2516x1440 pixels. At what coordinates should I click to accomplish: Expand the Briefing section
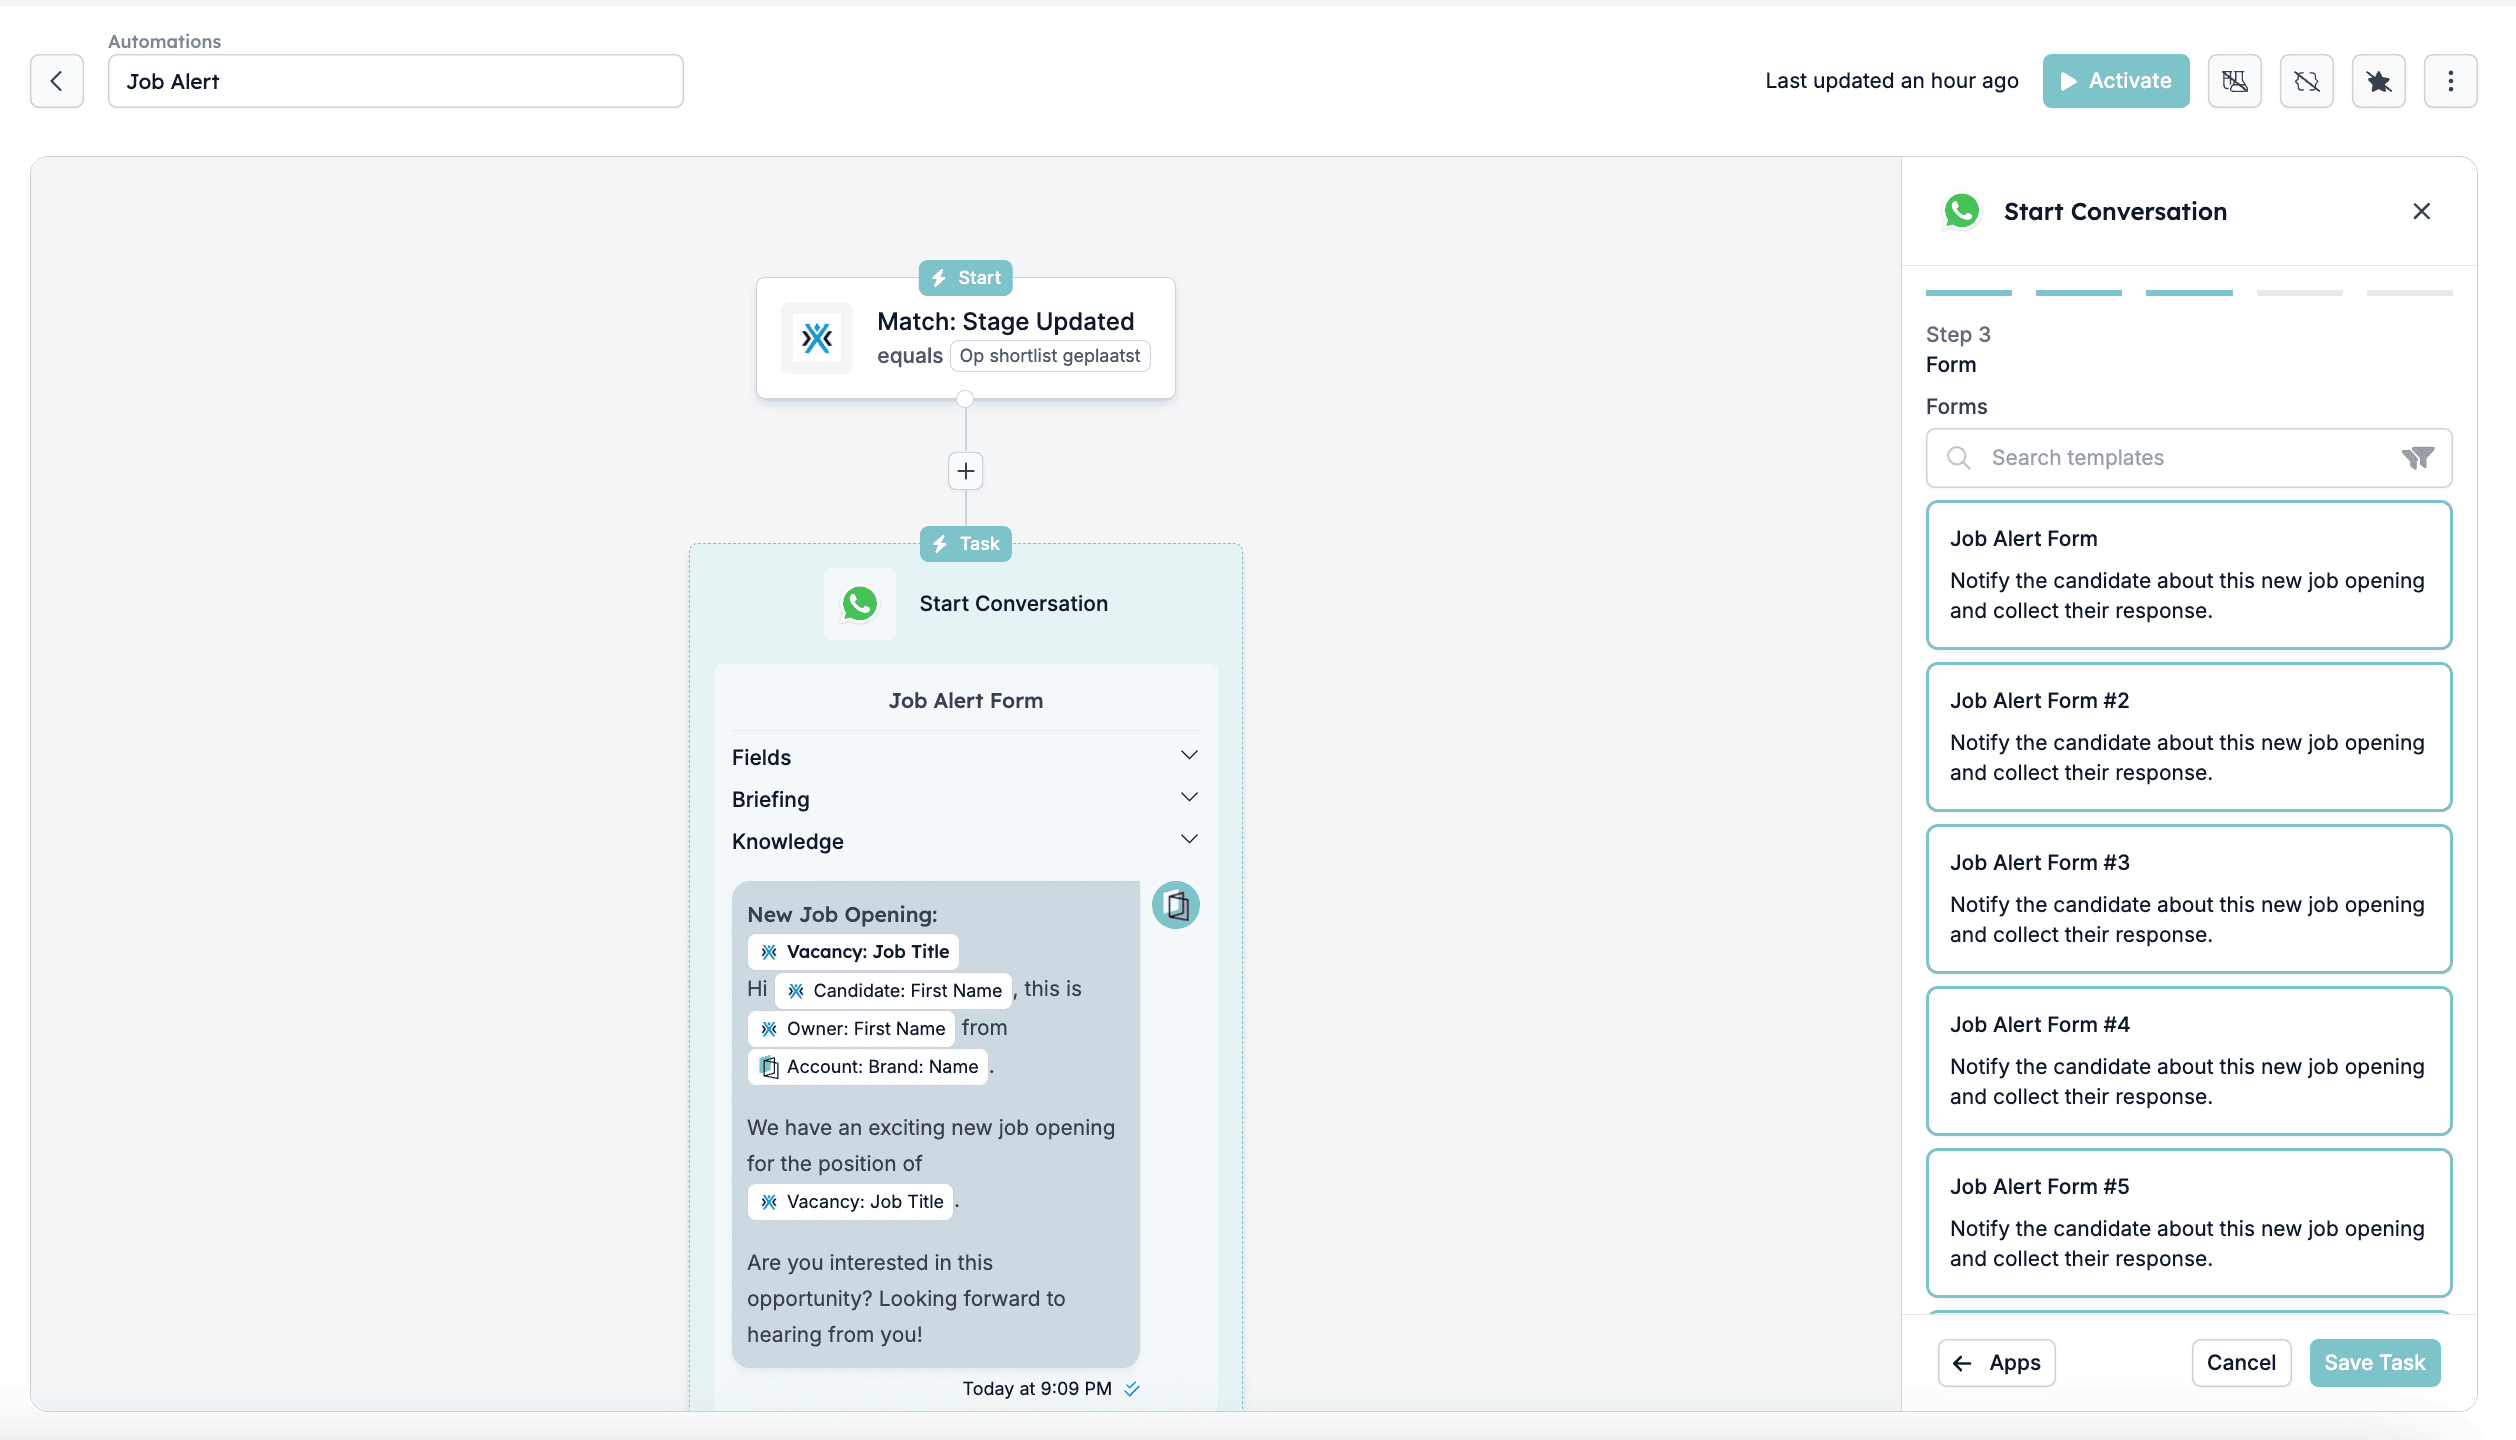point(965,799)
